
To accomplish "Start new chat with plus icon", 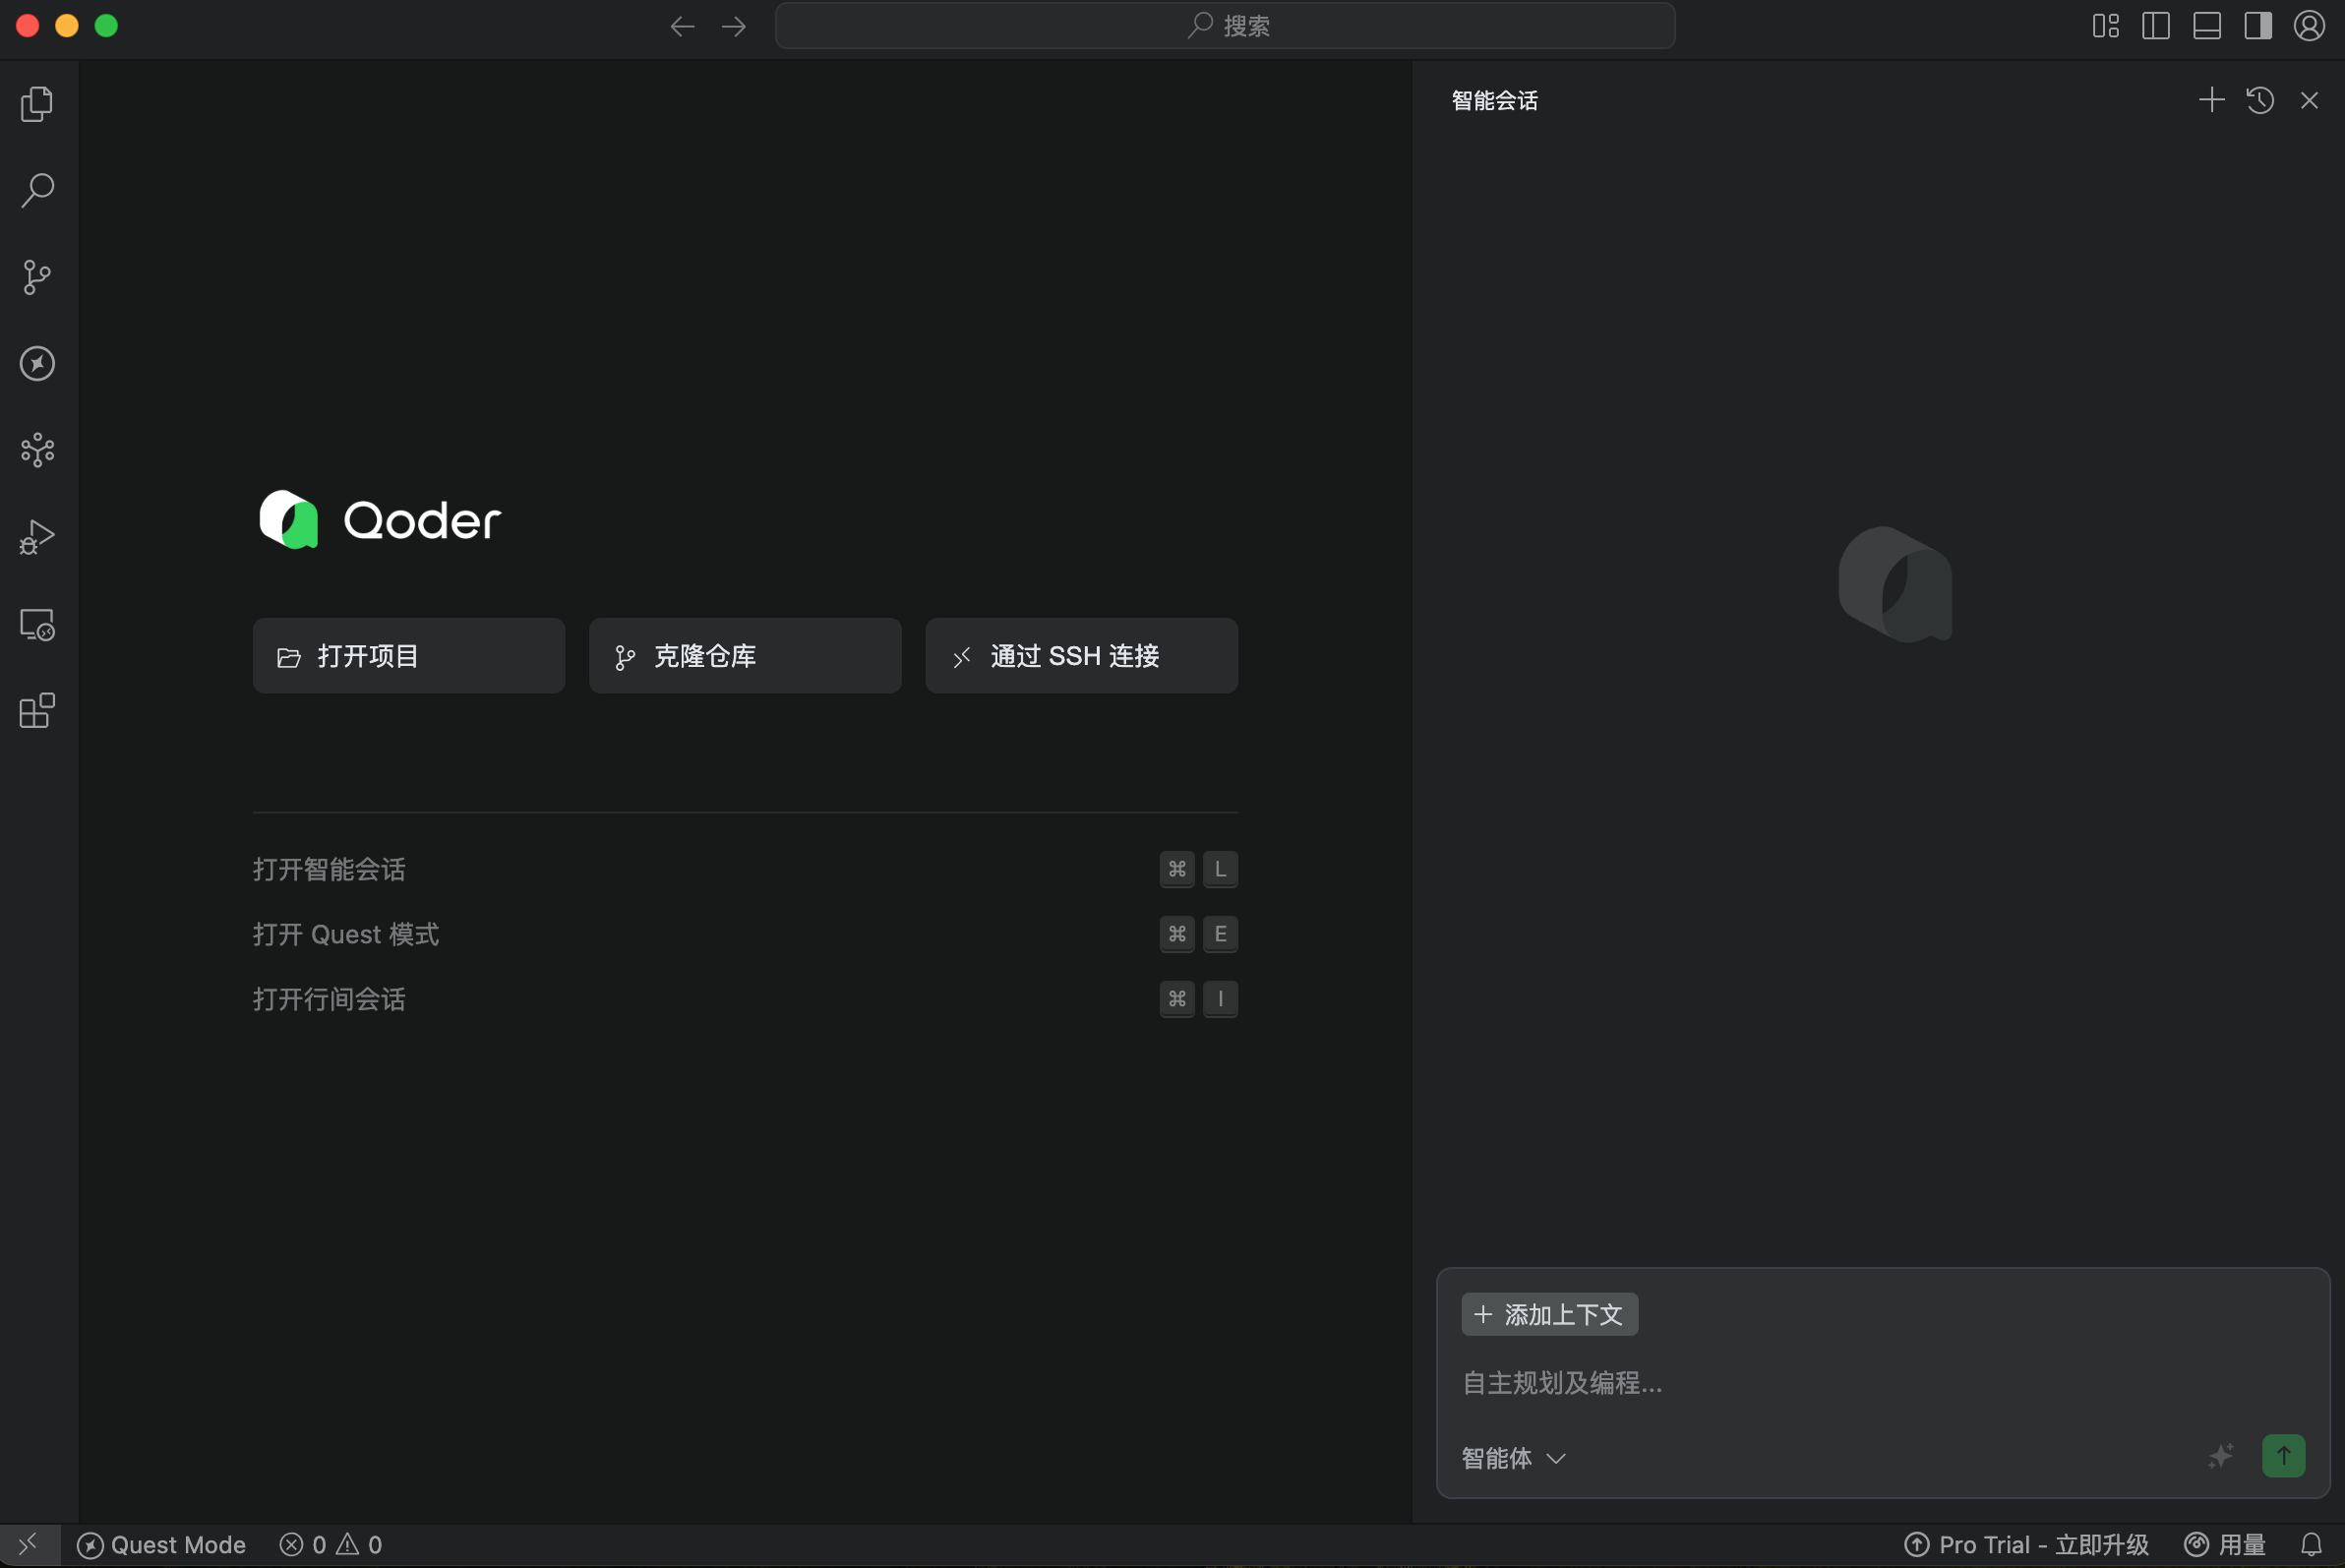I will click(x=2211, y=100).
